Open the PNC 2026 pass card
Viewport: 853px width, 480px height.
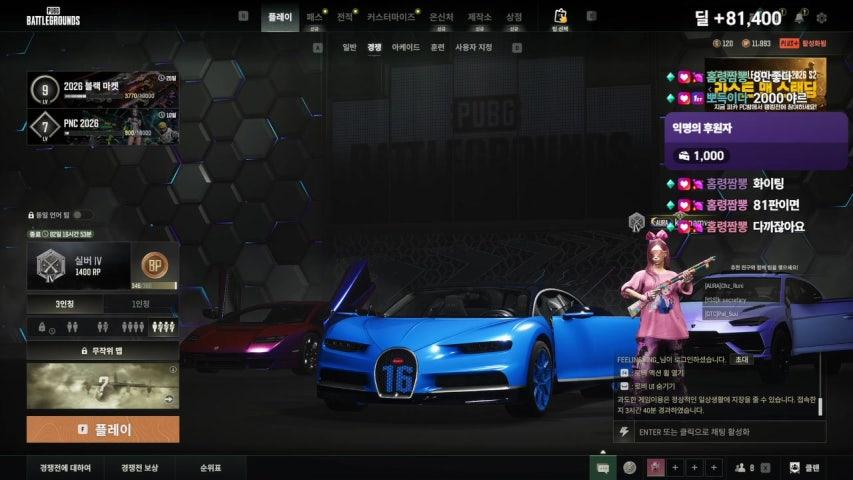coord(103,127)
